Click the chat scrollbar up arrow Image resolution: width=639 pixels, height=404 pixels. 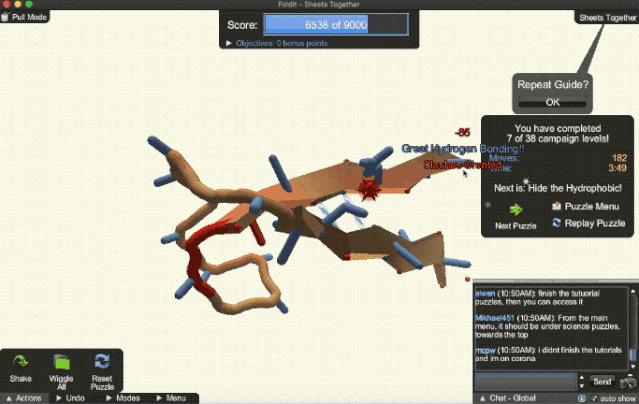(632, 291)
